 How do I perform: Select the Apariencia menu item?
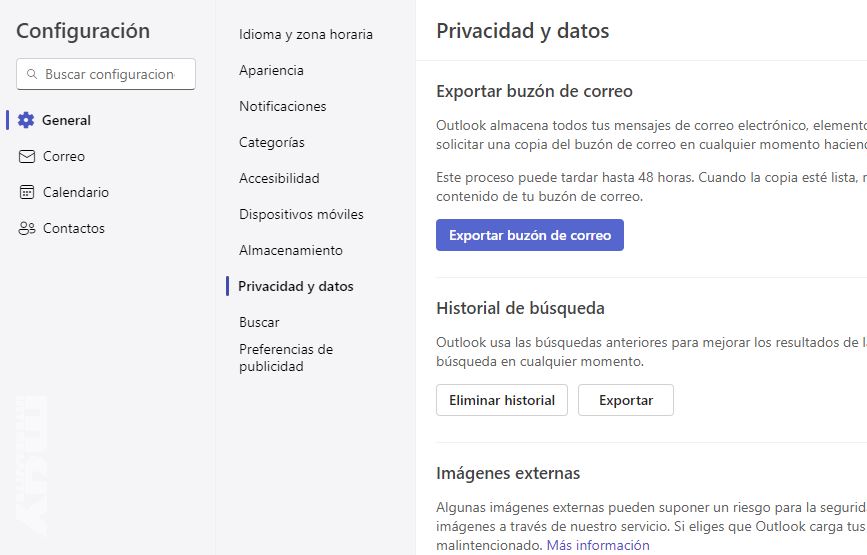(x=271, y=70)
